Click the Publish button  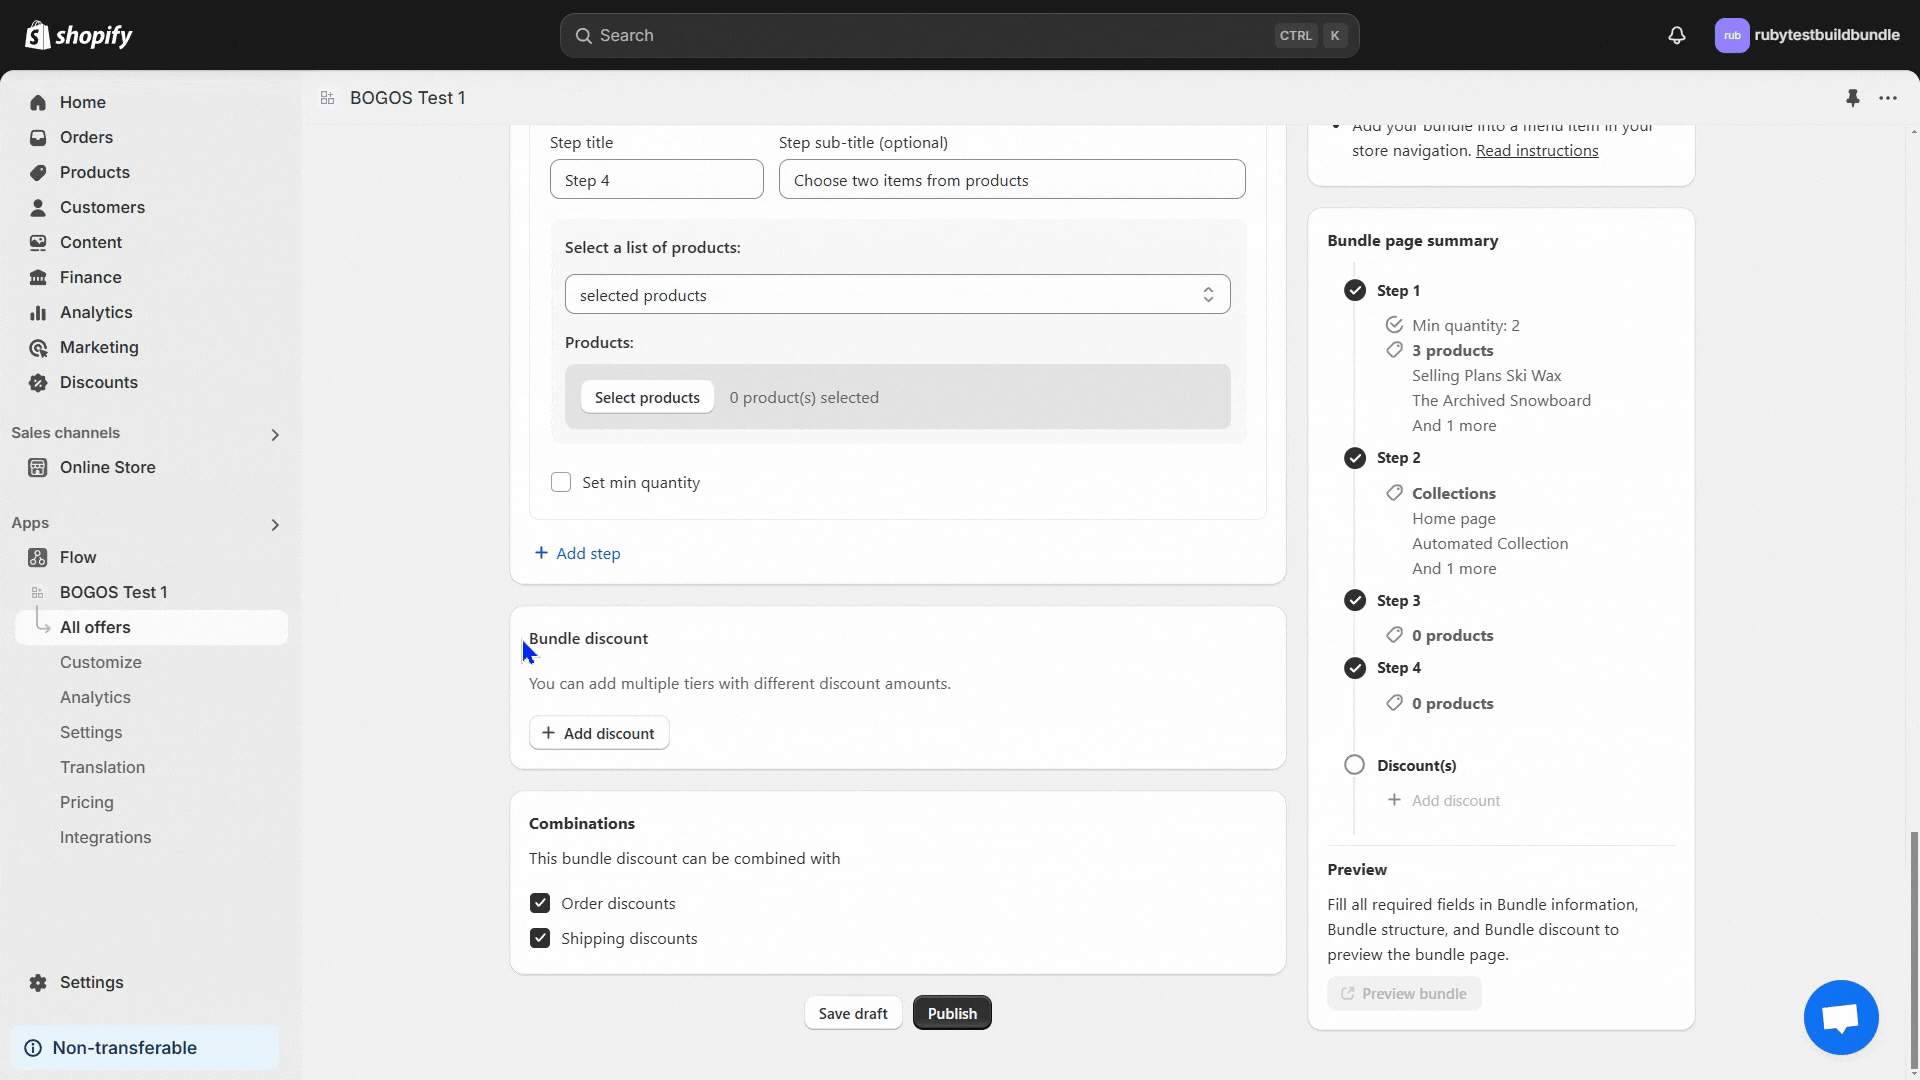[x=951, y=1013]
